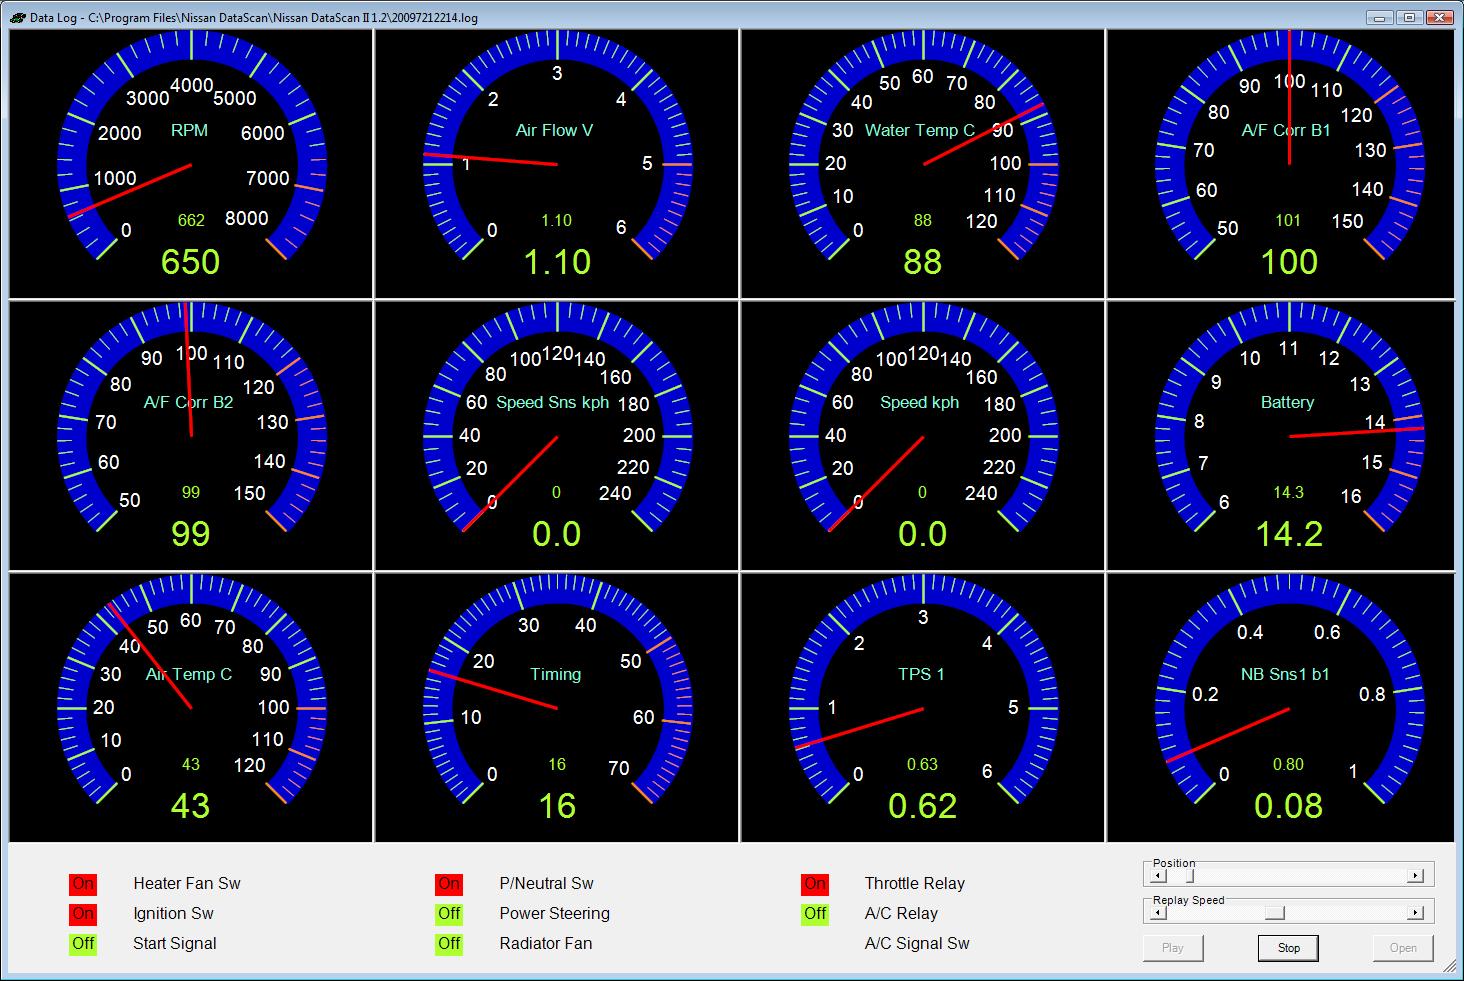Screen dimensions: 1464x981
Task: Click the grayed-out Play button
Action: tap(1172, 948)
